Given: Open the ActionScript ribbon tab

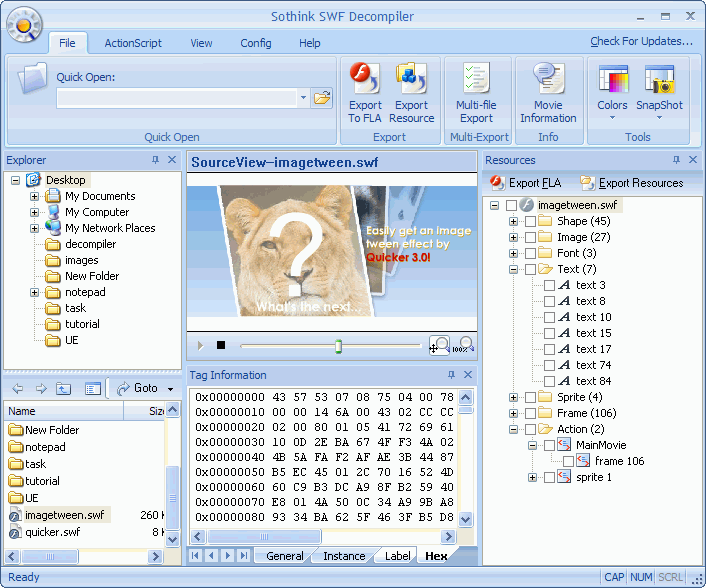Looking at the screenshot, I should (133, 43).
